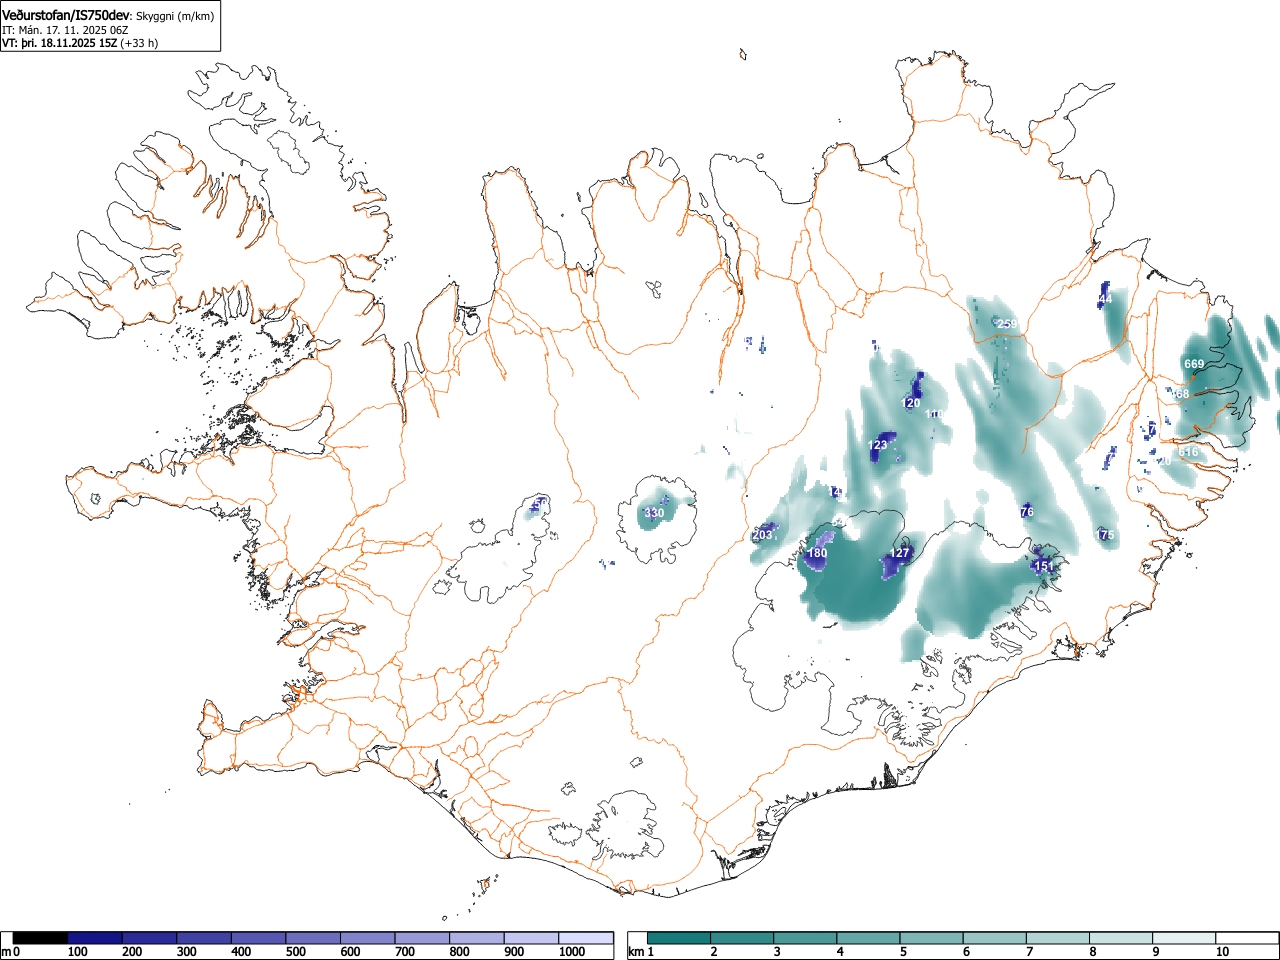
Task: Click the 180 visibility value label
Action: coord(817,553)
